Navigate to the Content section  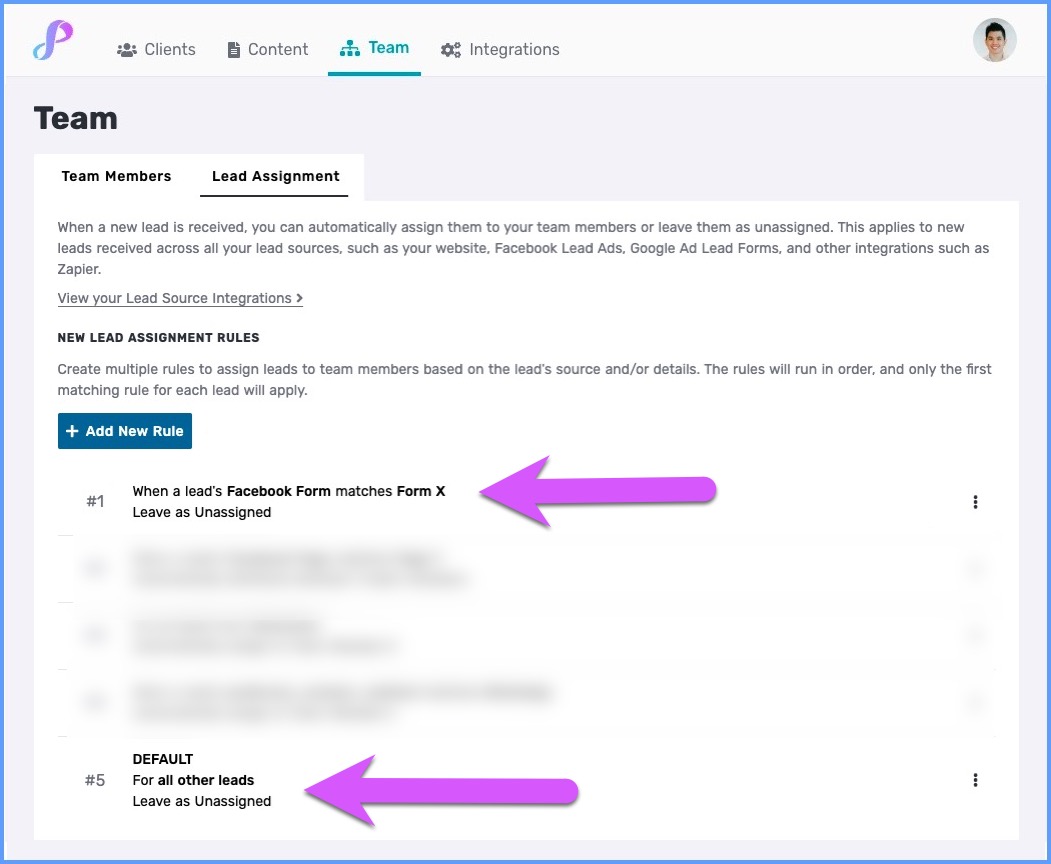point(277,48)
